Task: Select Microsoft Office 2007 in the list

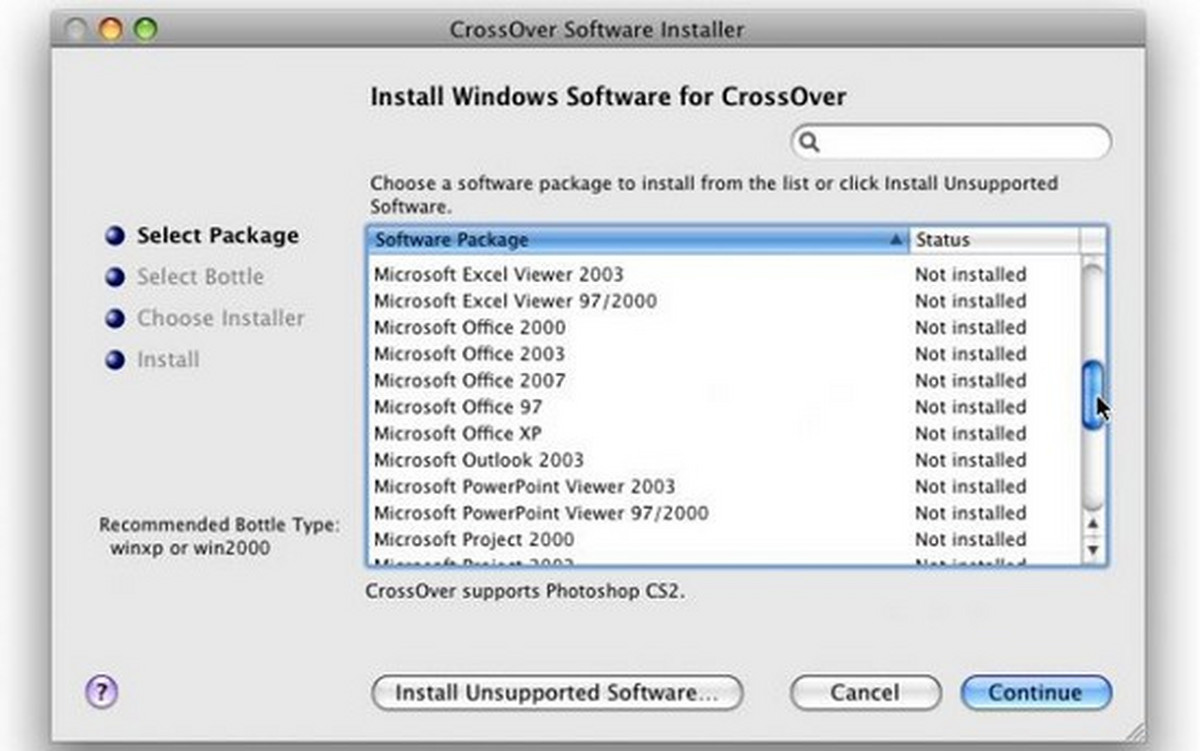Action: pyautogui.click(x=470, y=381)
